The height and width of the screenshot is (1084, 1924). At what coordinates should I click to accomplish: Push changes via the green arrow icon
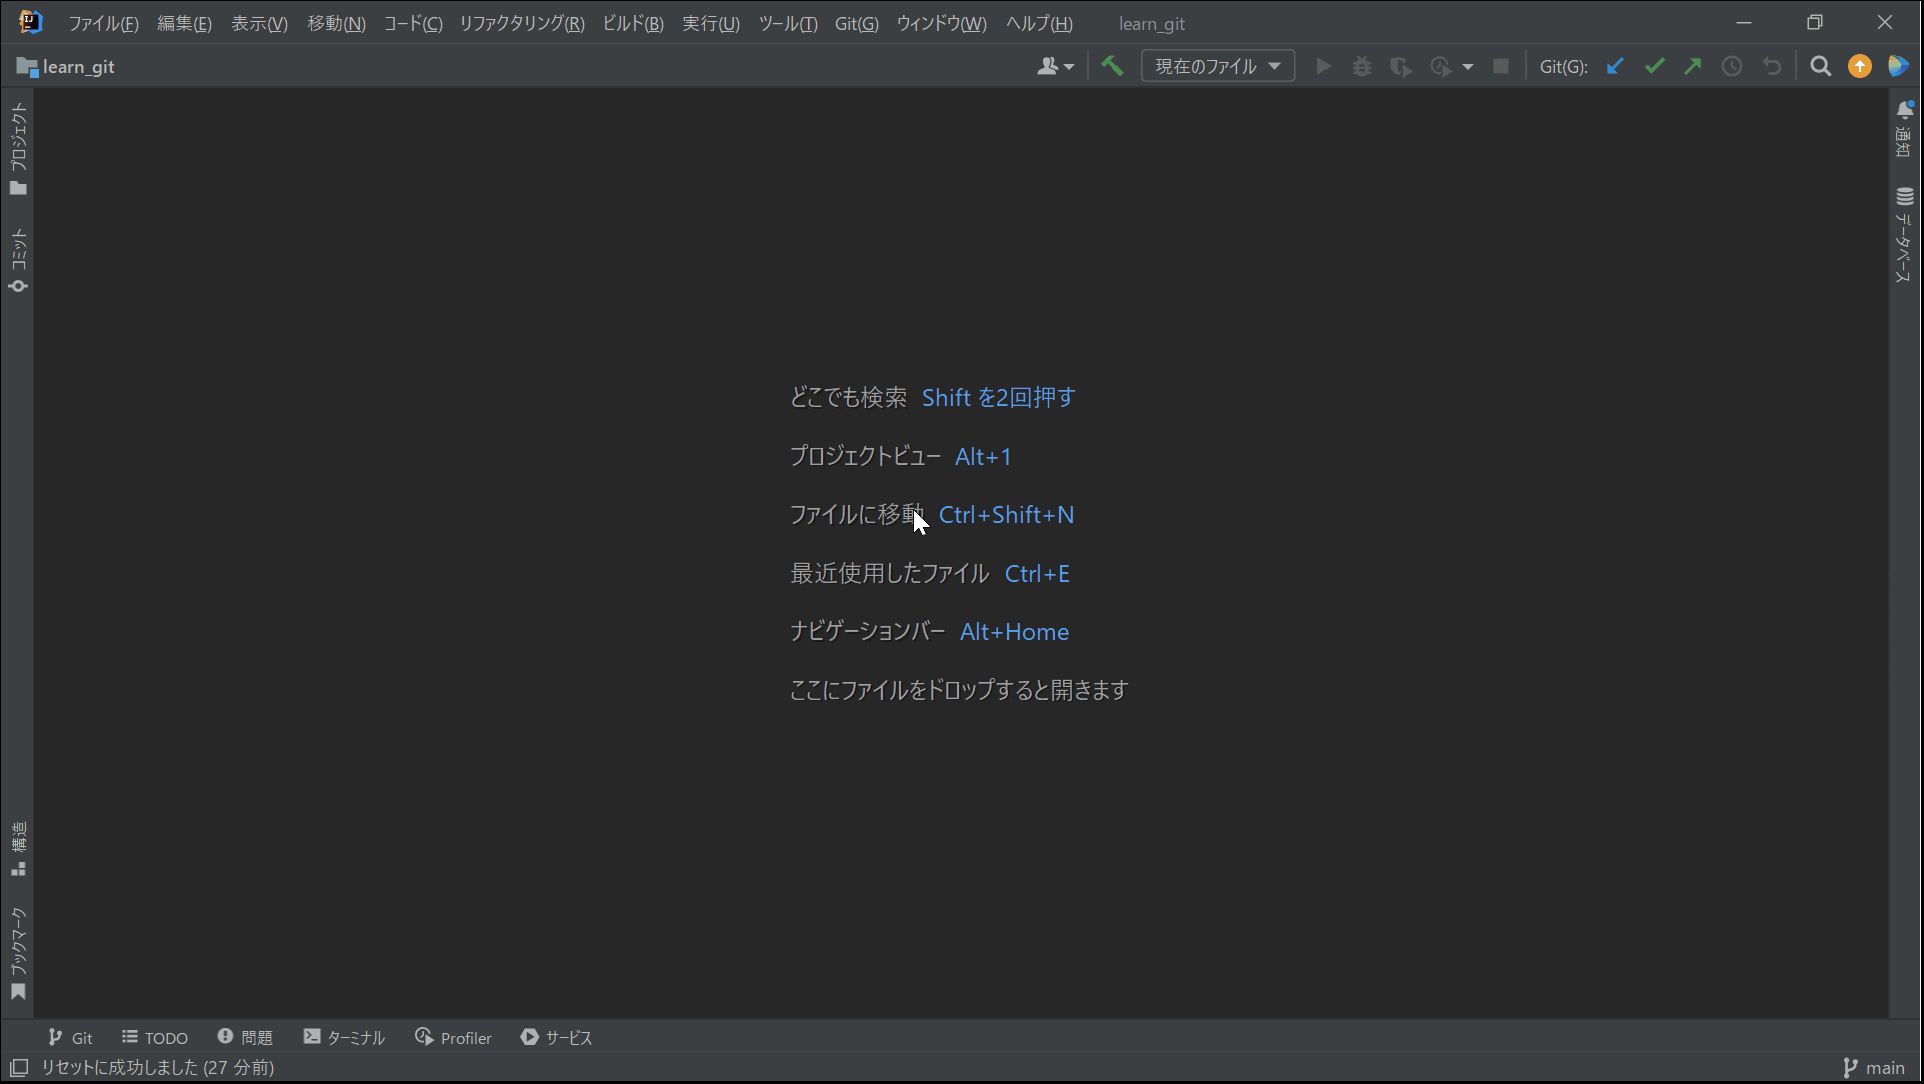click(x=1693, y=66)
